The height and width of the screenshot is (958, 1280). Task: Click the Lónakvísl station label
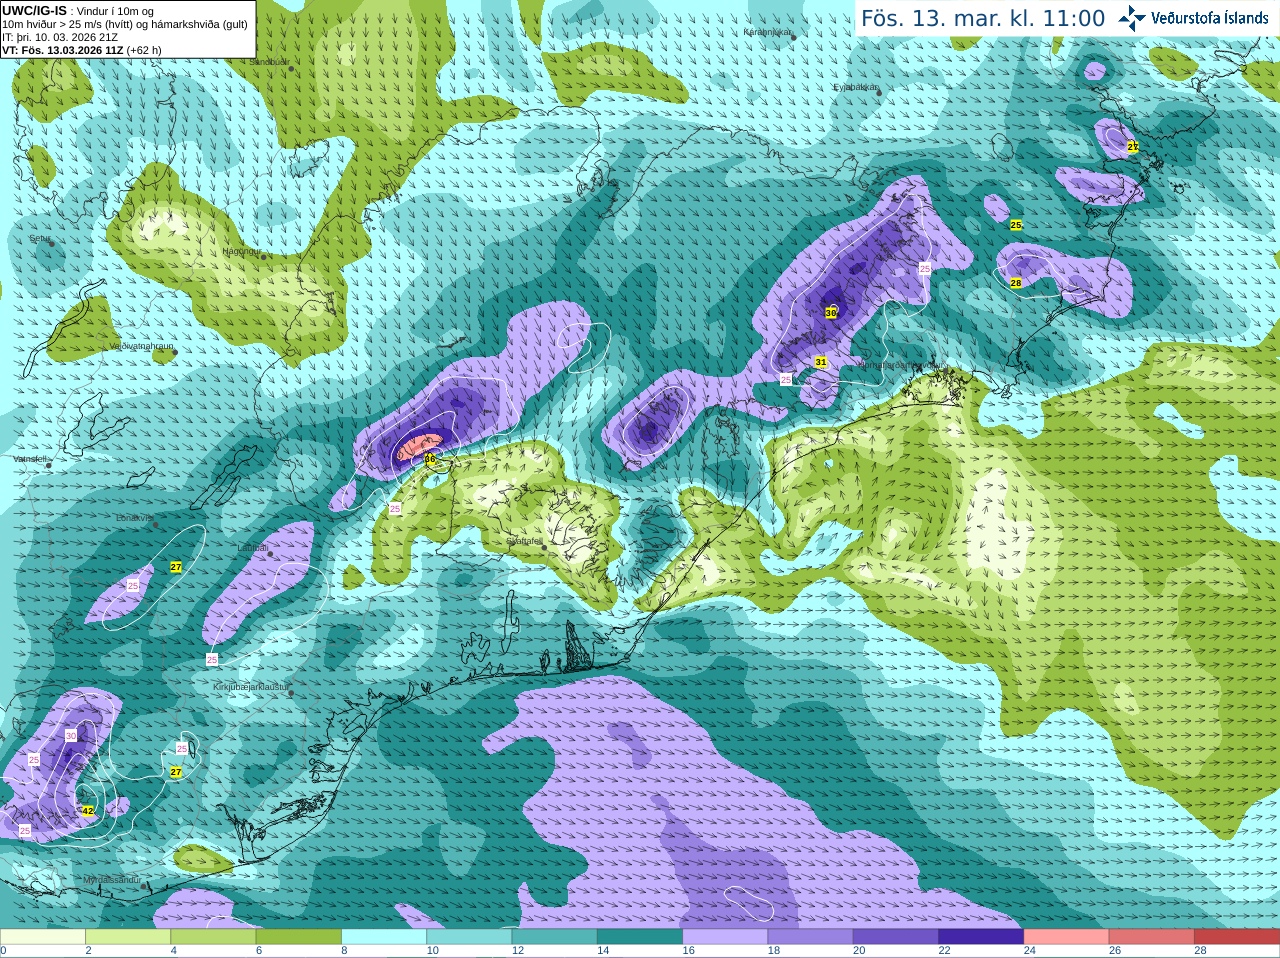[134, 518]
